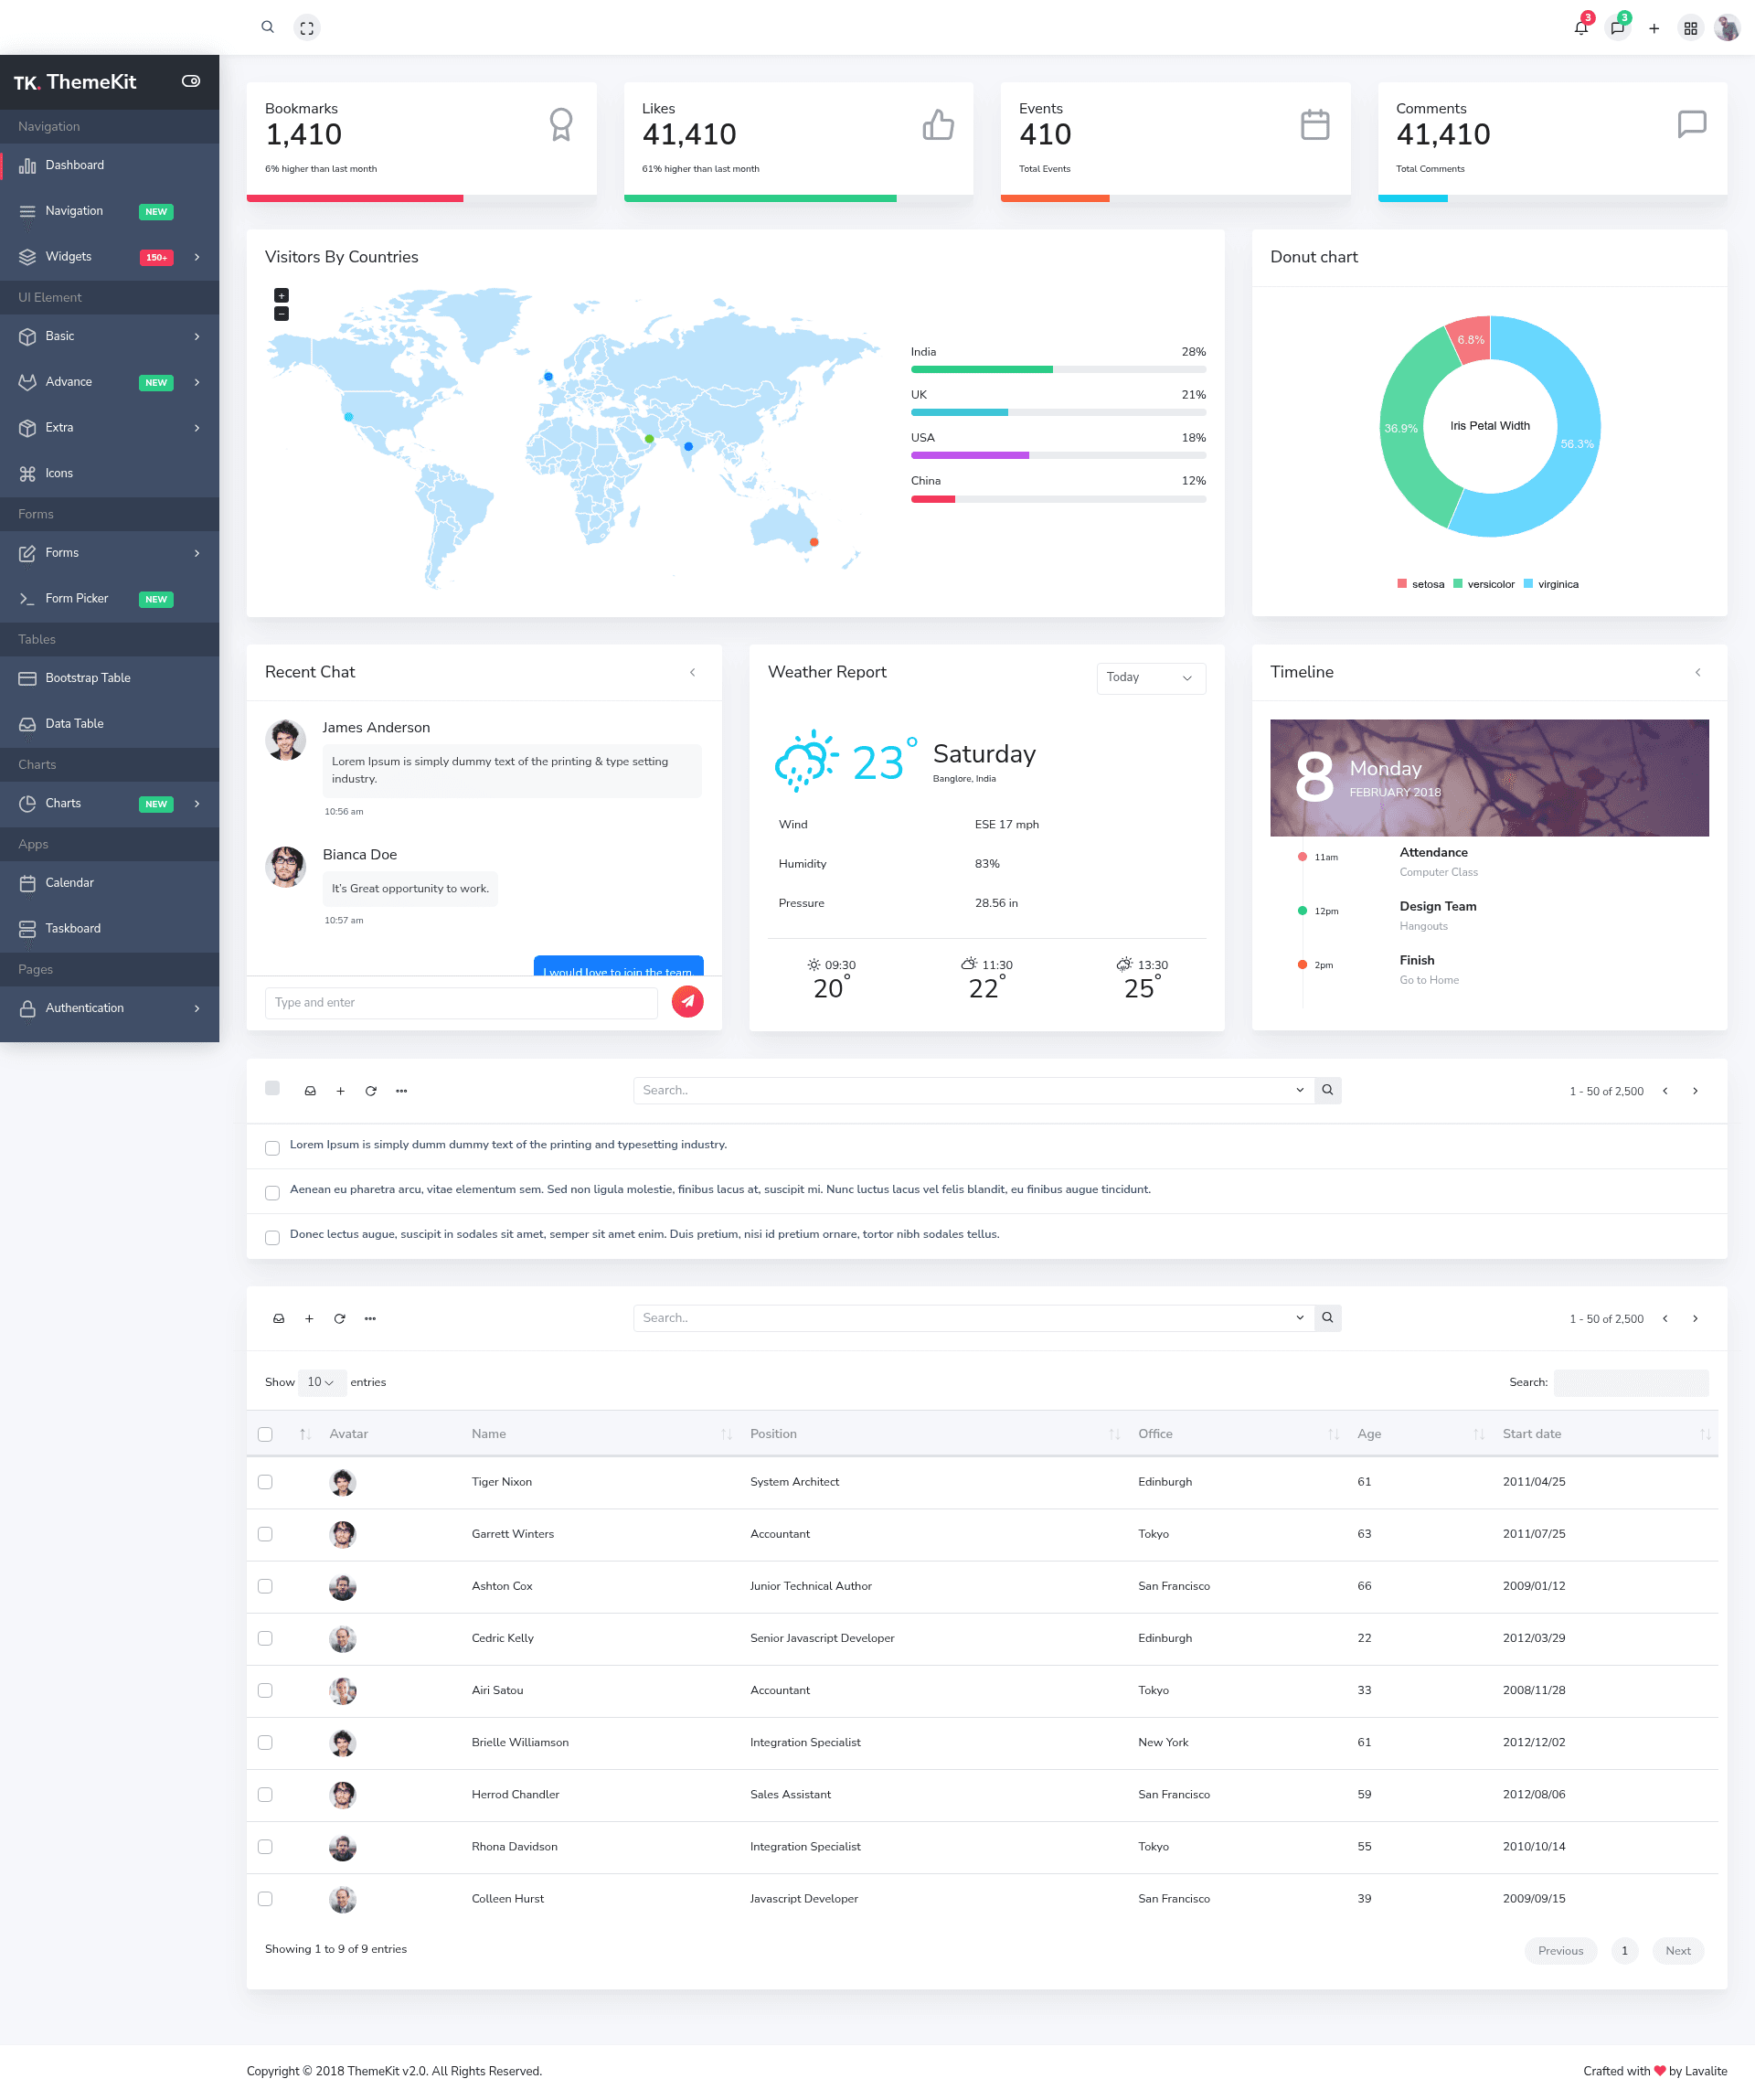The image size is (1755, 2100).
Task: Click search button beside the data table Search field
Action: (1327, 1318)
